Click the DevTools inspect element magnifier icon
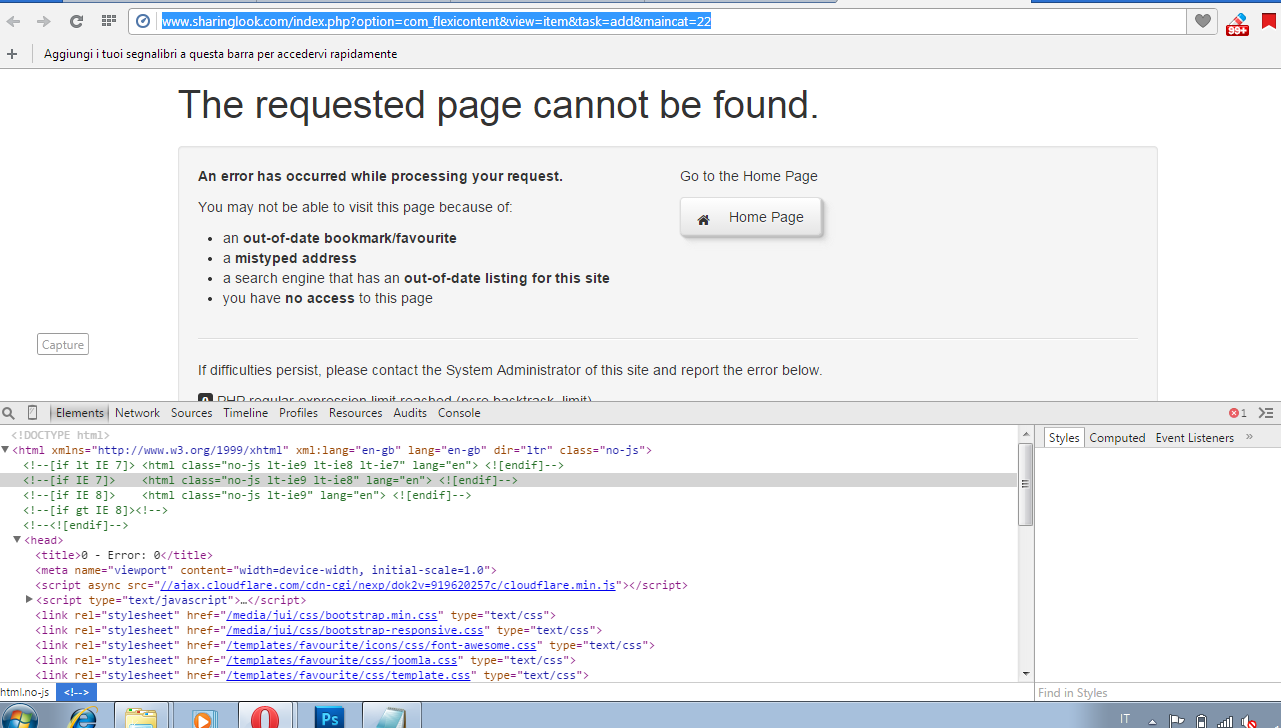1281x728 pixels. click(x=9, y=413)
